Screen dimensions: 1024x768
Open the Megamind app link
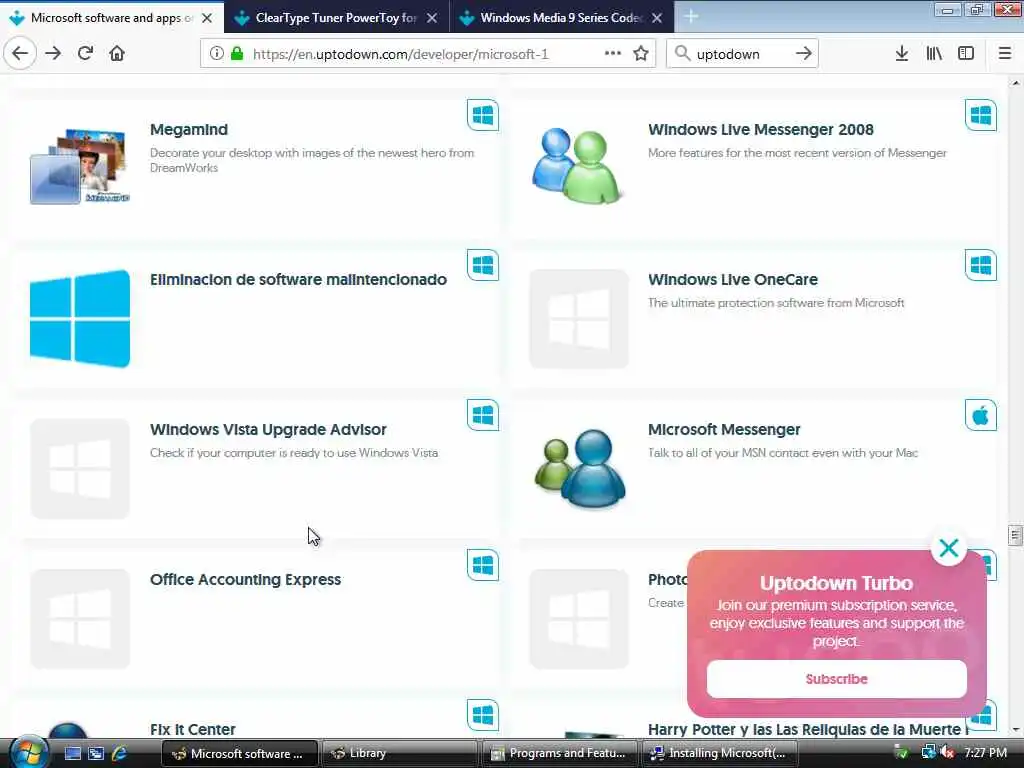(189, 129)
